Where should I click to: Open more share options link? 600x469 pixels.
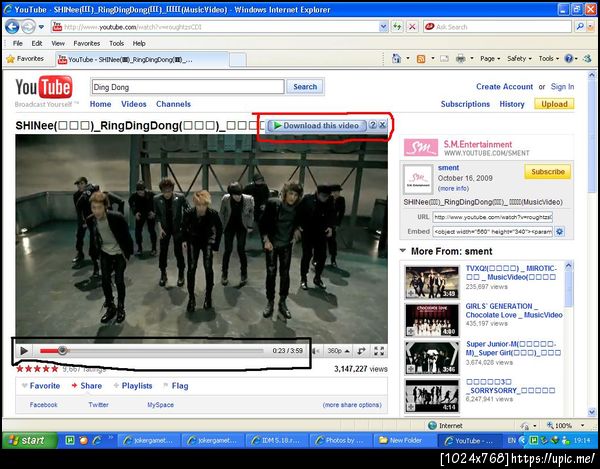click(352, 405)
